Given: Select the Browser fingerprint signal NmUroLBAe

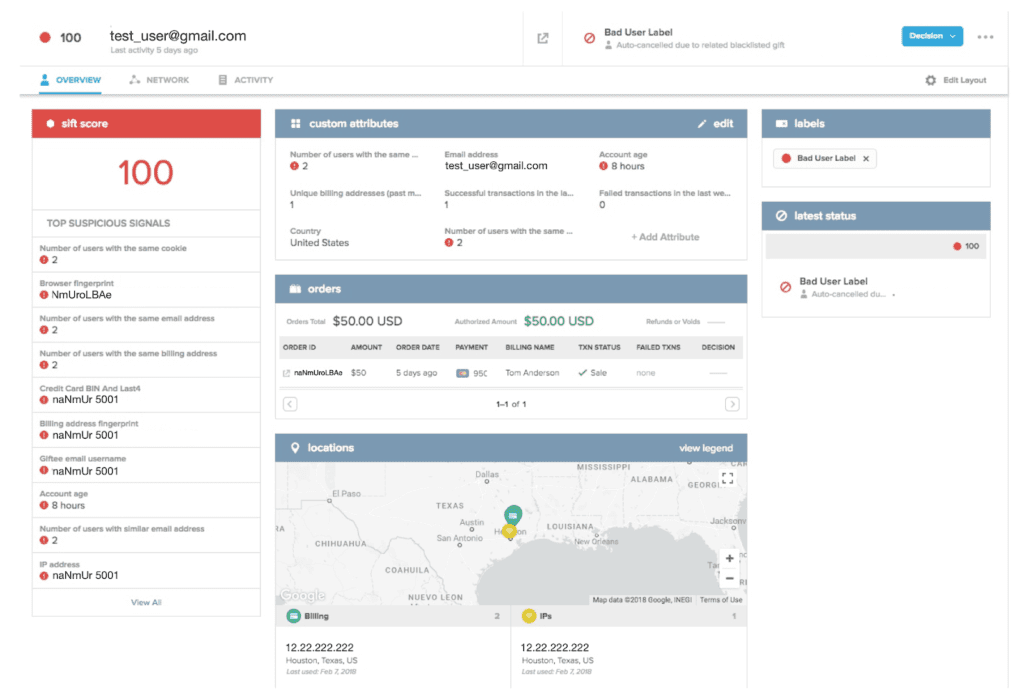Looking at the screenshot, I should click(x=146, y=289).
